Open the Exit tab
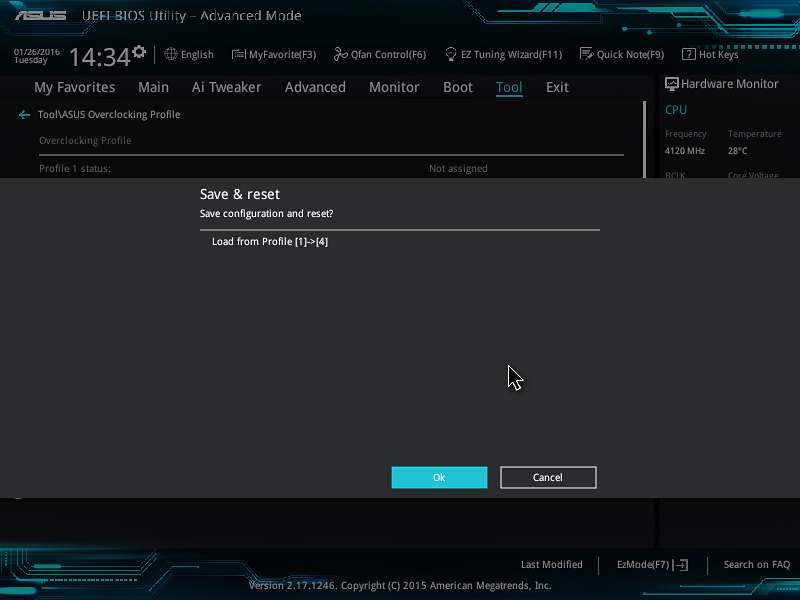This screenshot has height=600, width=800. coord(557,87)
